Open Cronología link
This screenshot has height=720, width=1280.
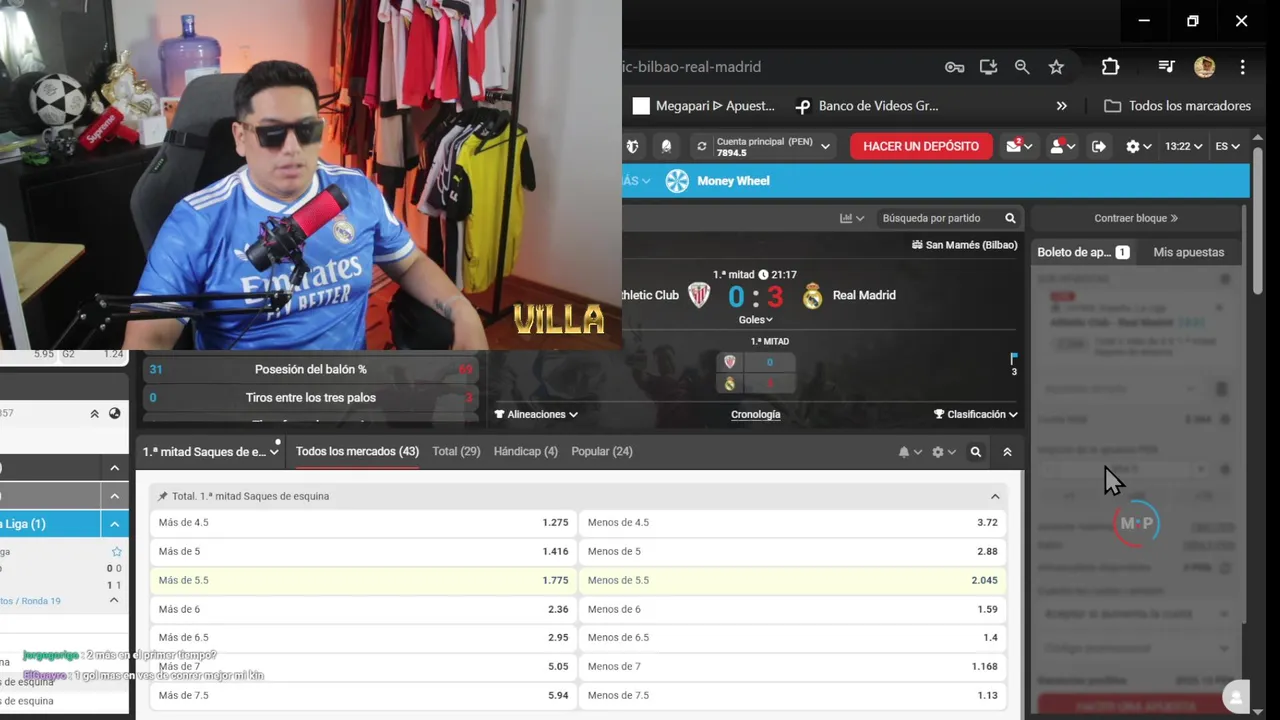[x=755, y=414]
